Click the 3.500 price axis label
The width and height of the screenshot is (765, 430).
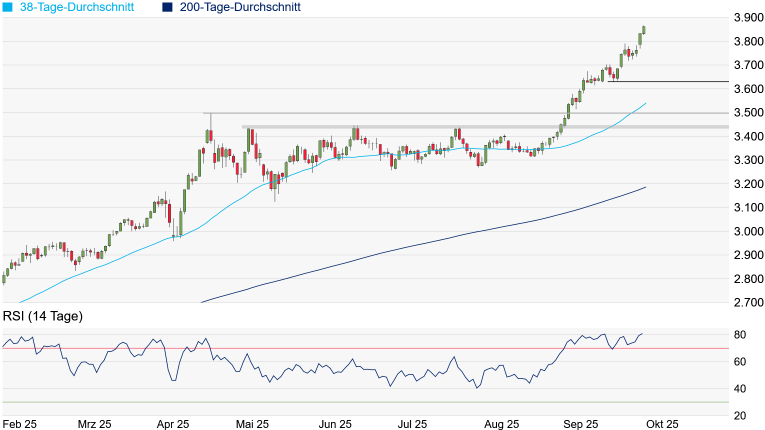click(748, 113)
